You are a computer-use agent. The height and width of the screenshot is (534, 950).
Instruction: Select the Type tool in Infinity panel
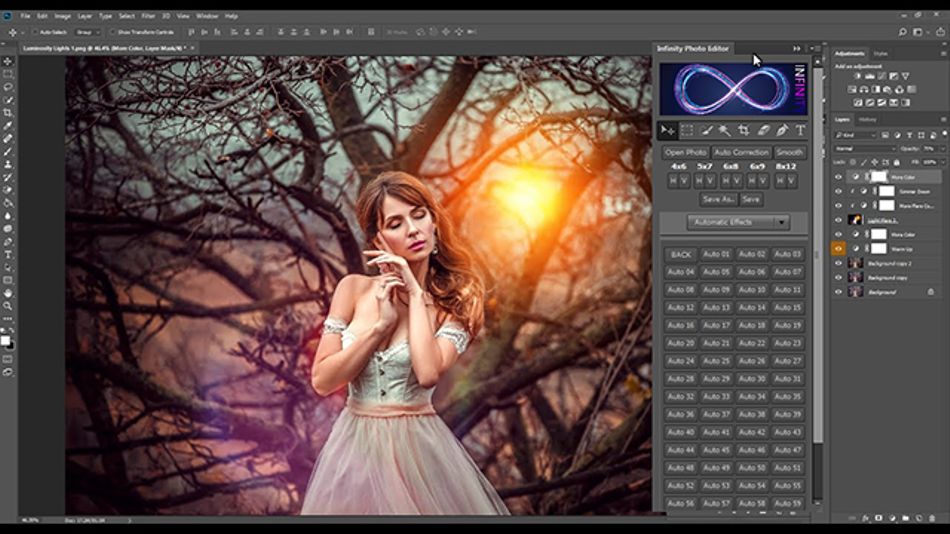[800, 131]
